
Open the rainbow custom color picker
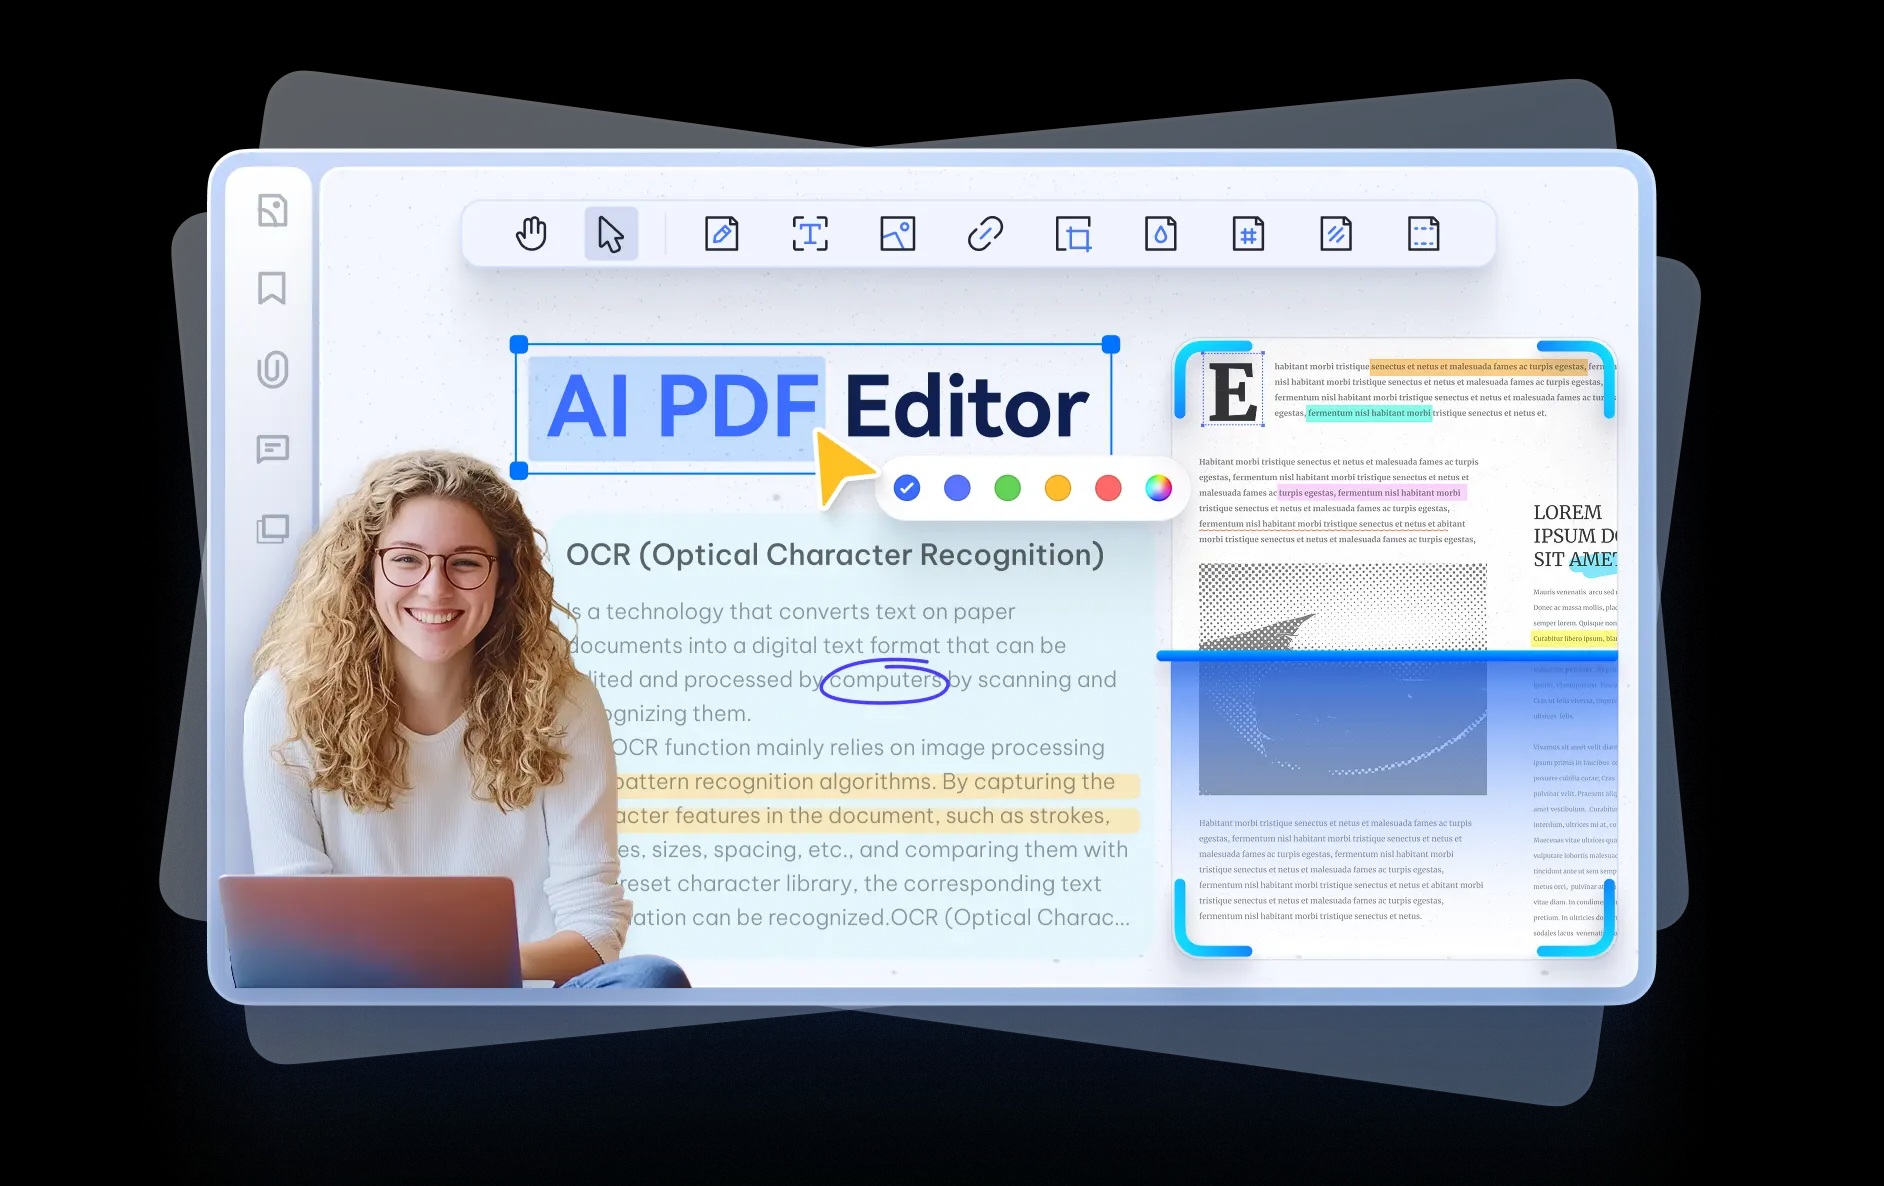1158,488
